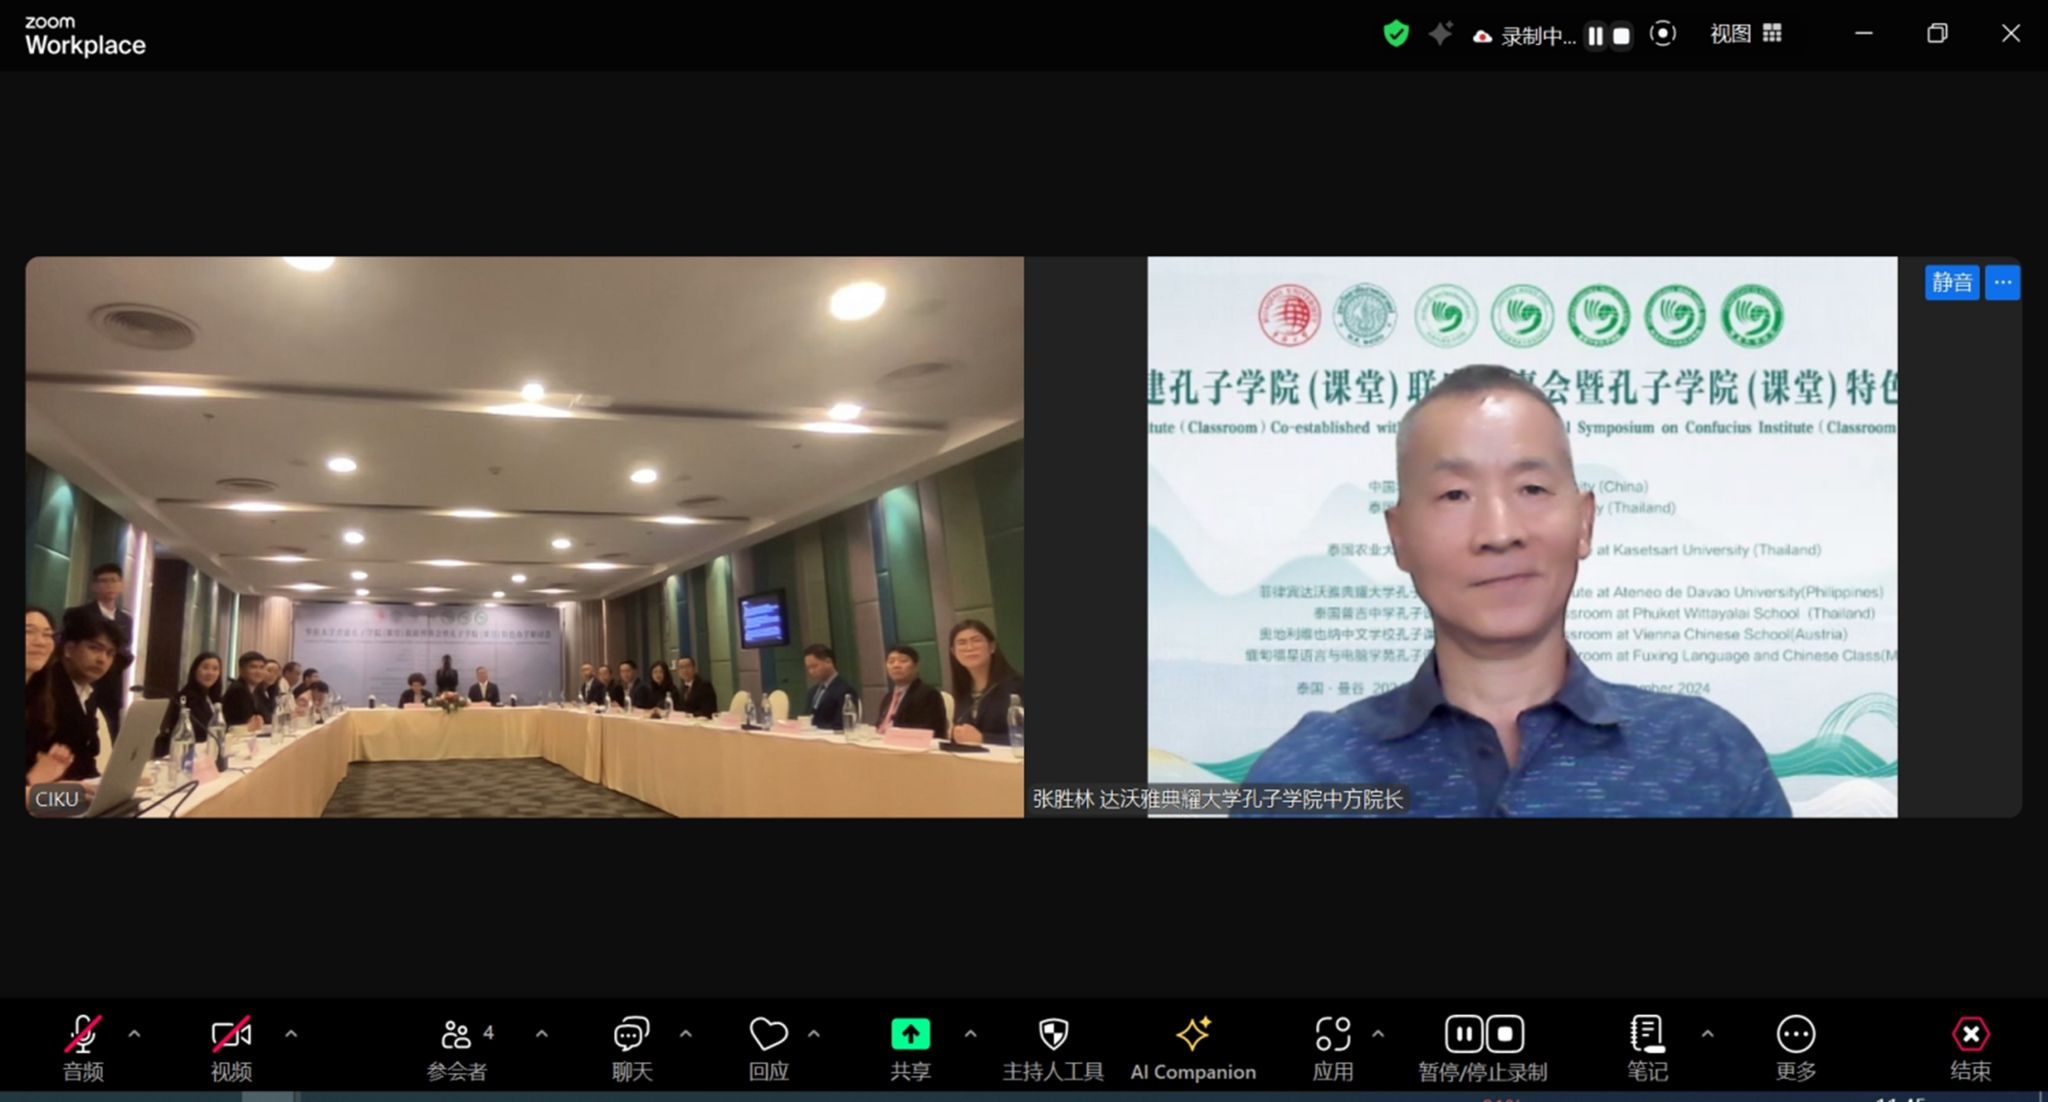Viewport: 2048px width, 1102px height.
Task: Select the CIKU conference room video tile
Action: (524, 537)
